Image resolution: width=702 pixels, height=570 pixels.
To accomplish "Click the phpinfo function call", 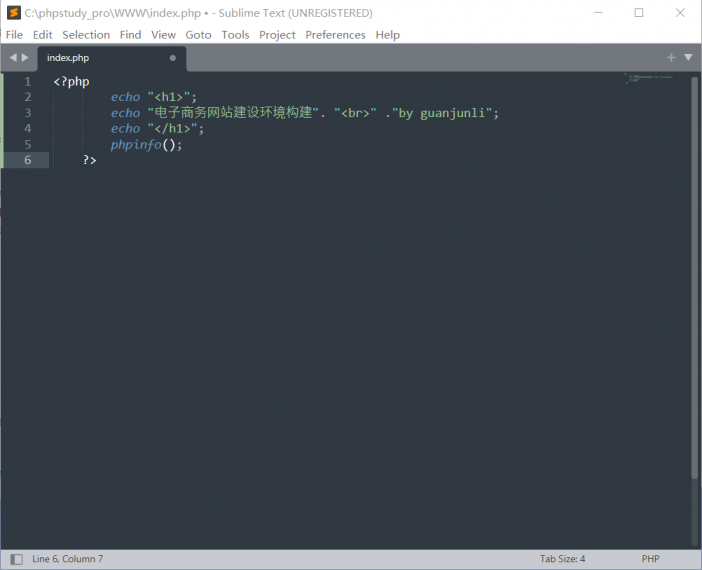I will click(136, 145).
